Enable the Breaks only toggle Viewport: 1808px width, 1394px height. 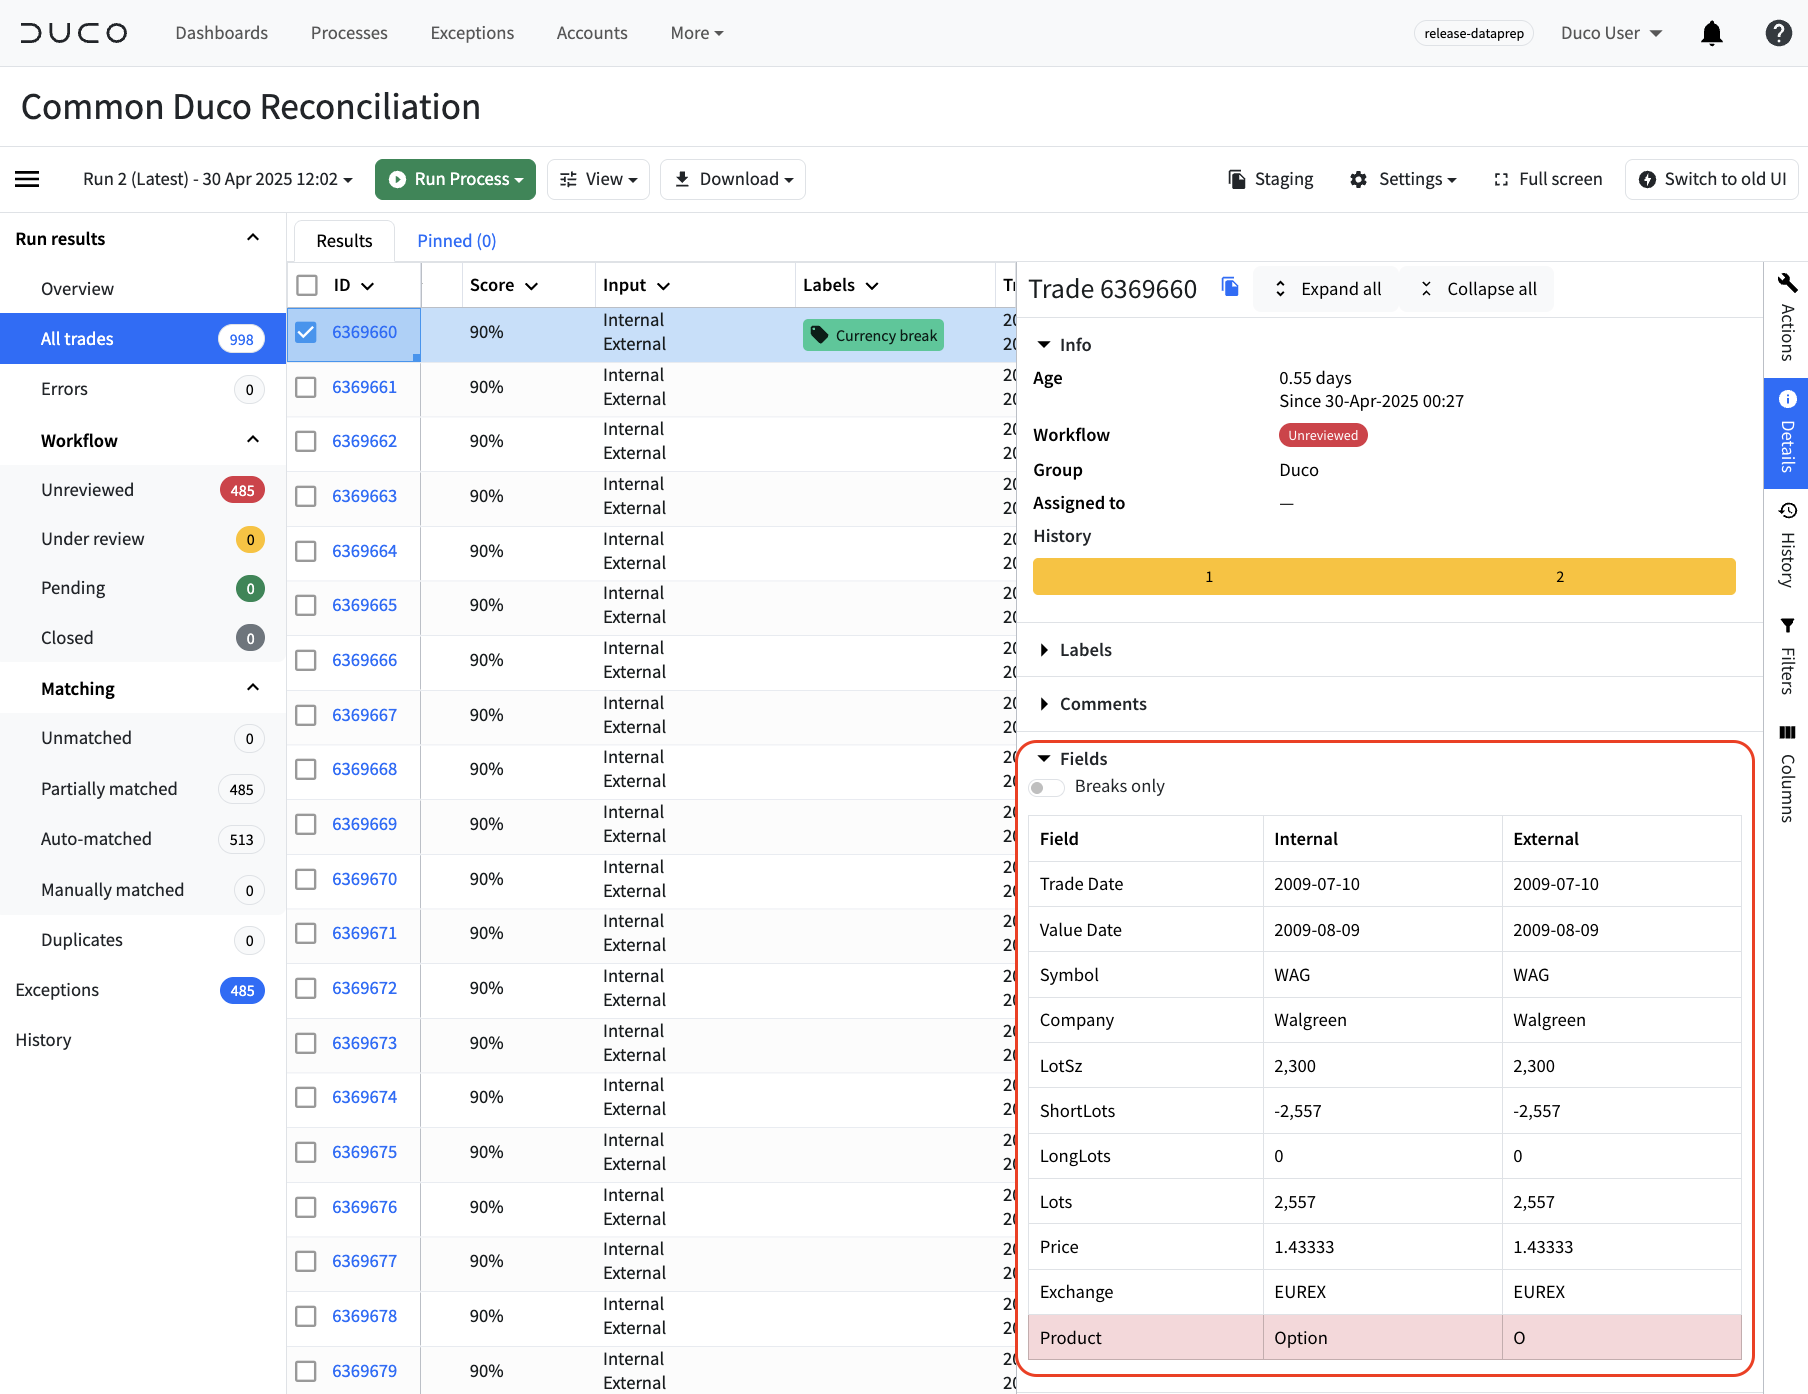(x=1046, y=787)
